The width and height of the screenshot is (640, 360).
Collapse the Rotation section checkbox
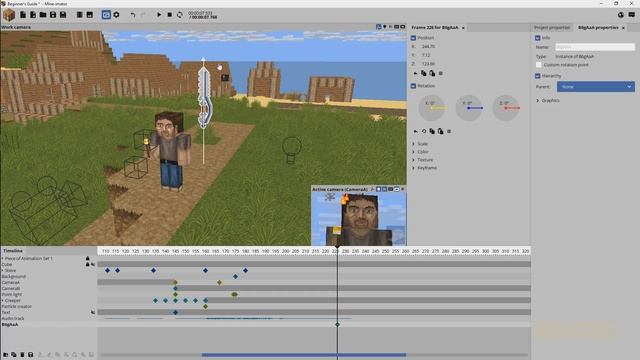[x=413, y=86]
